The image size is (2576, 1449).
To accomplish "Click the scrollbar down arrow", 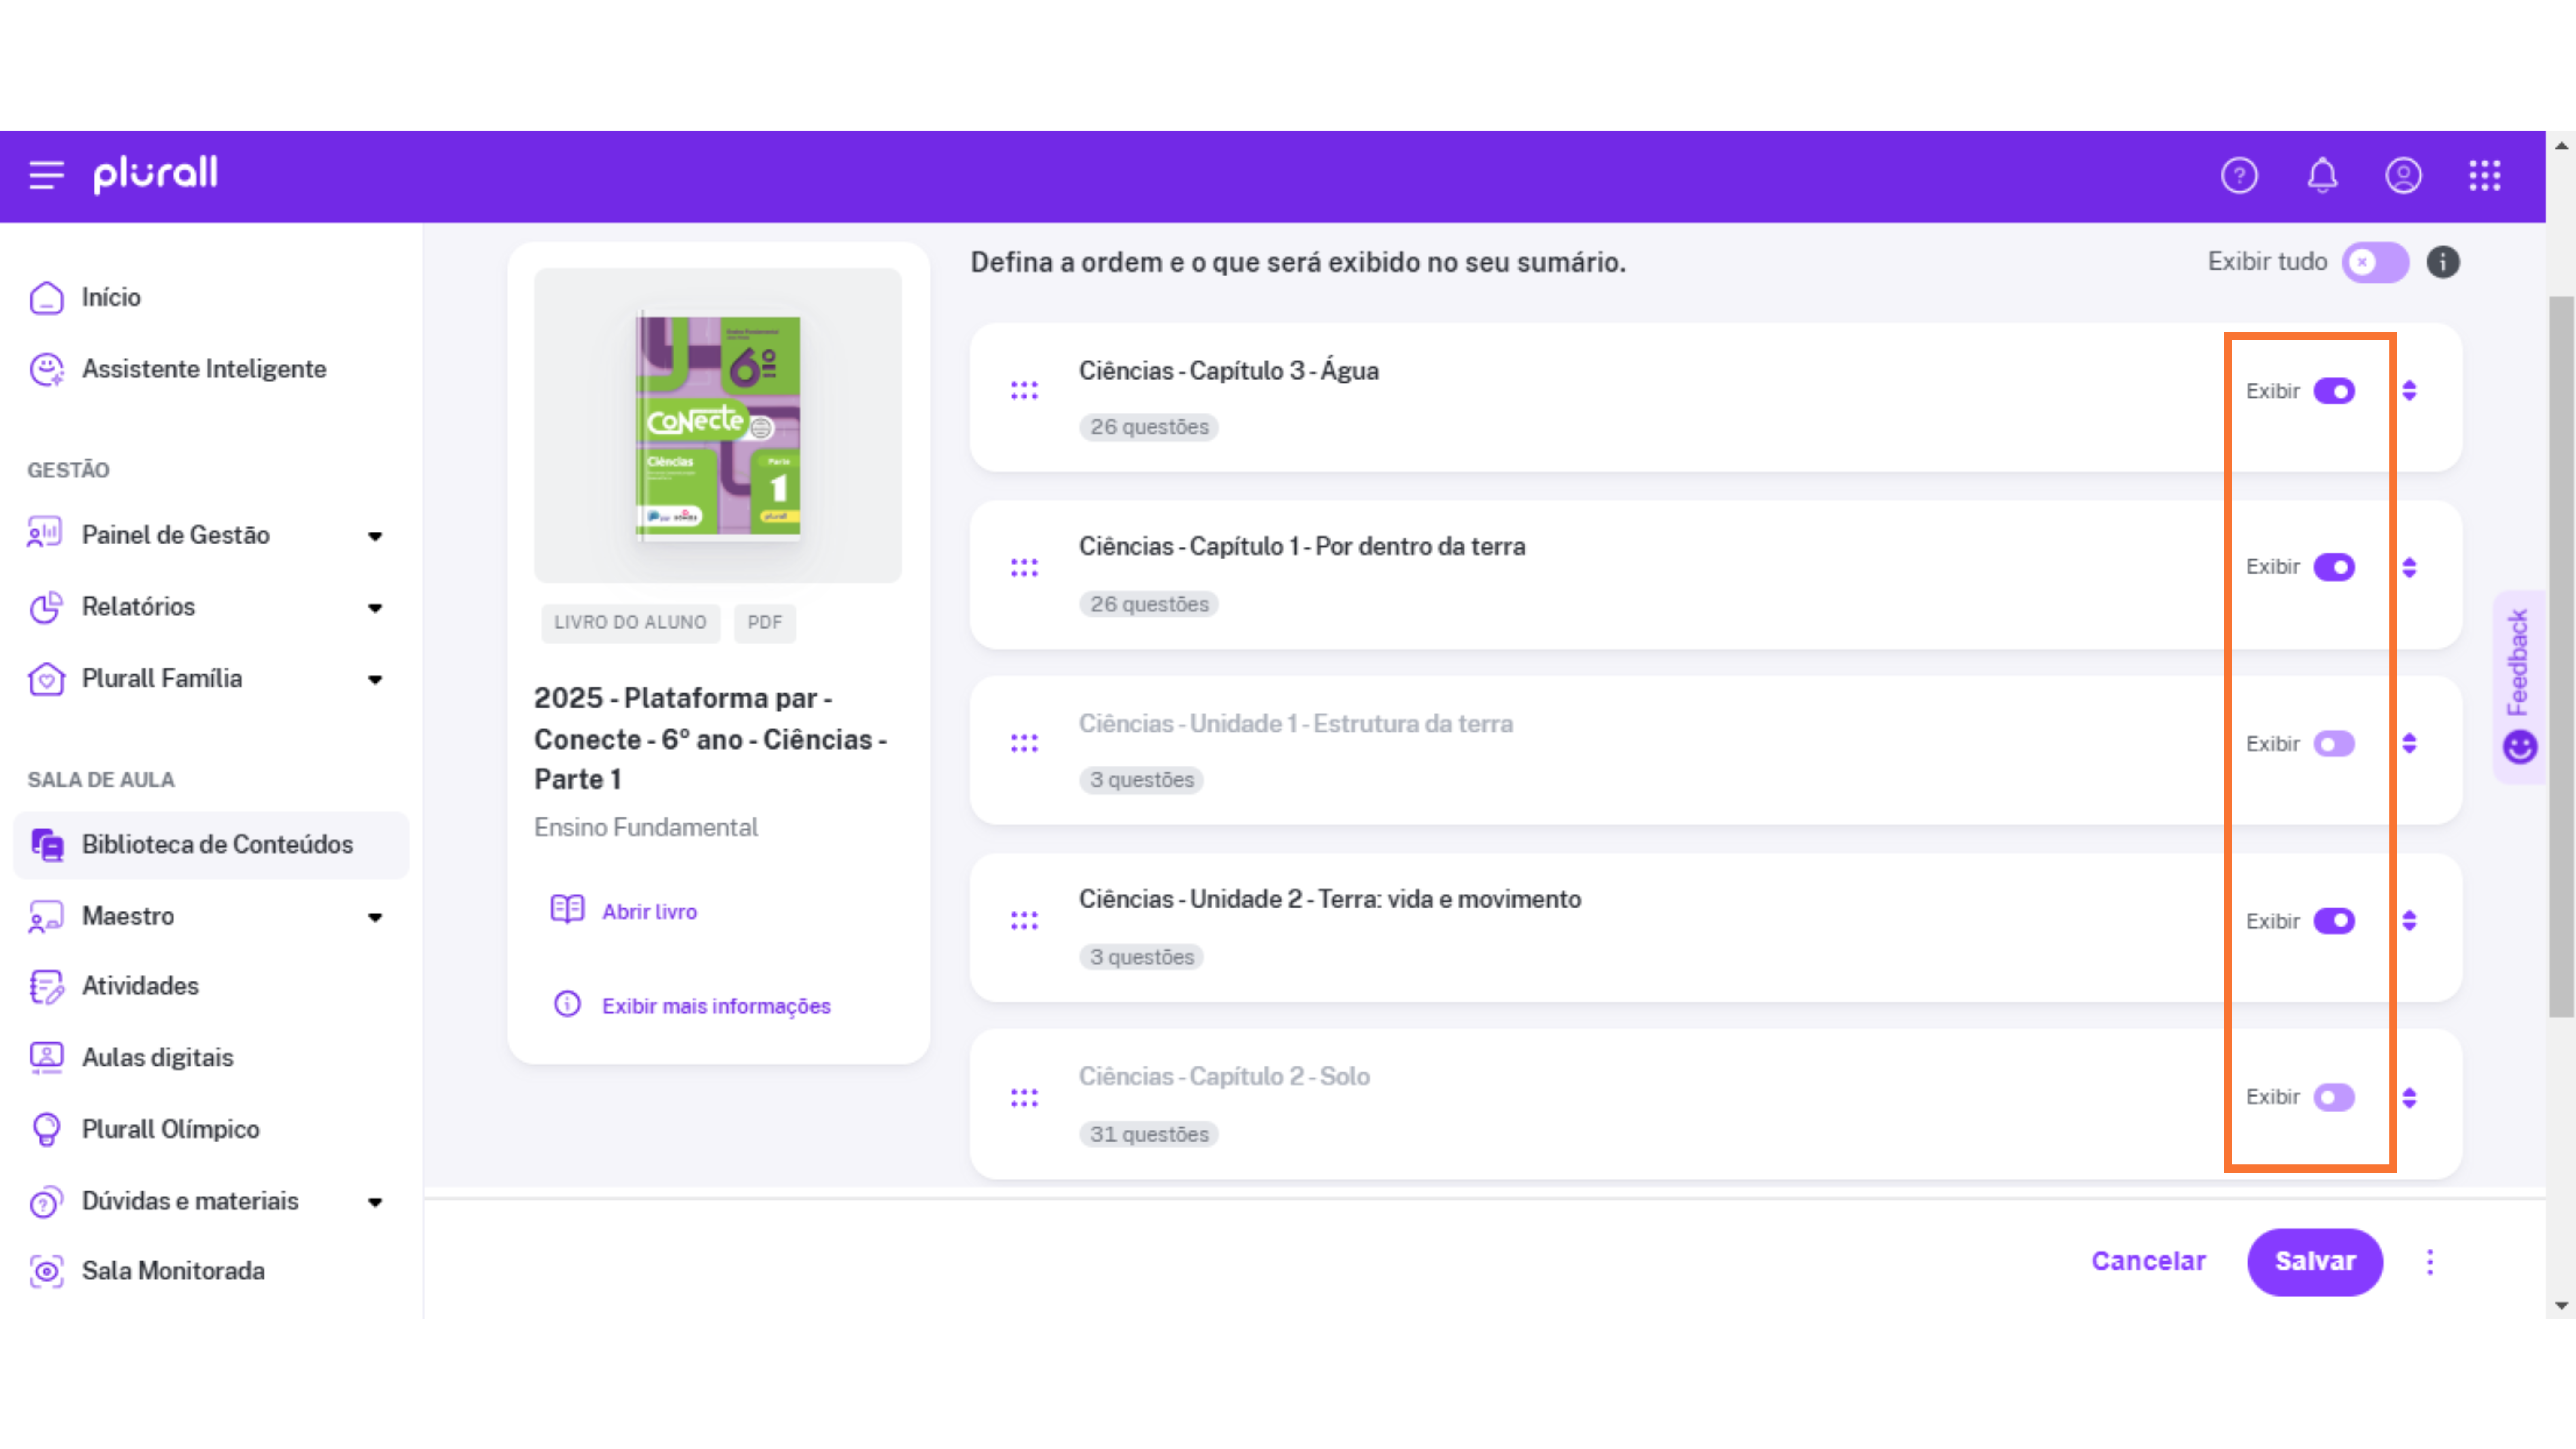I will [x=2562, y=1305].
